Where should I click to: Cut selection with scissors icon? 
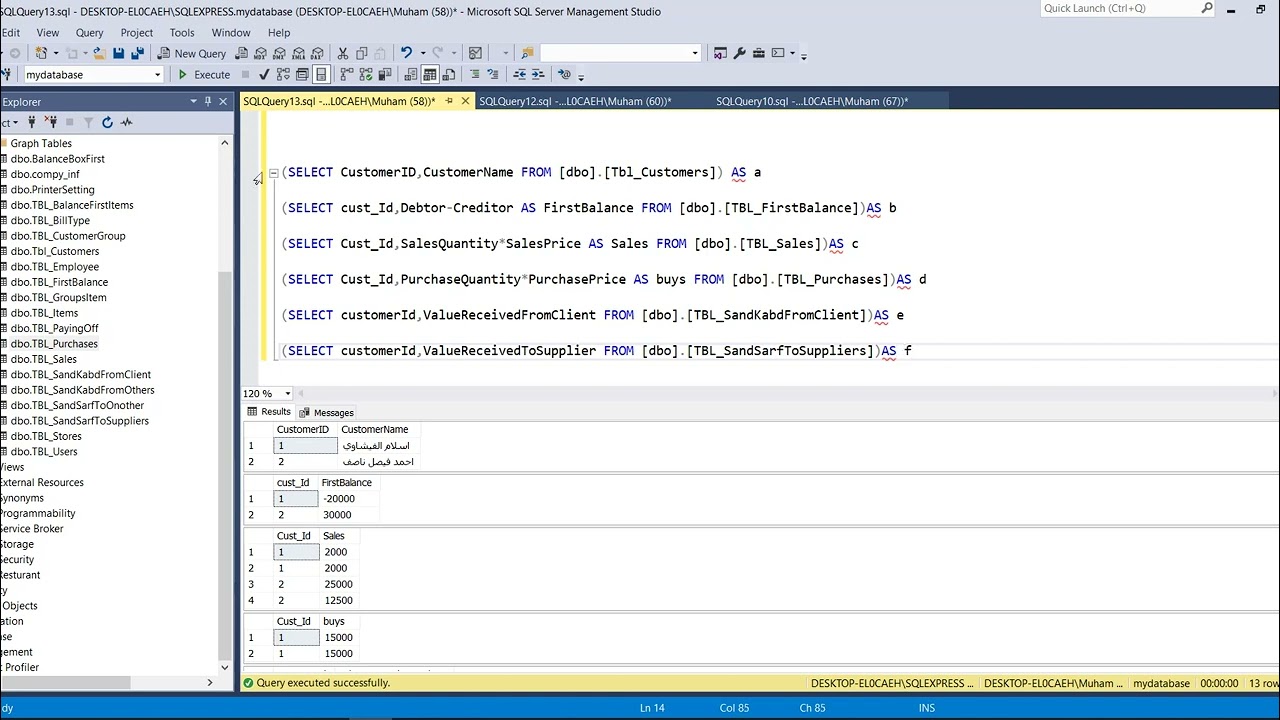click(342, 53)
